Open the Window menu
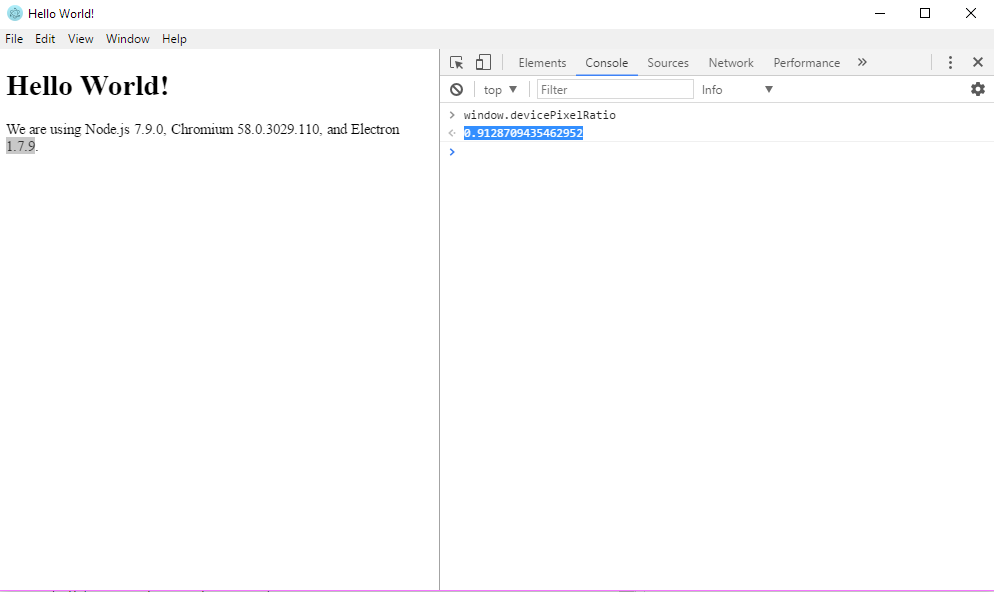This screenshot has width=994, height=592. (x=127, y=39)
